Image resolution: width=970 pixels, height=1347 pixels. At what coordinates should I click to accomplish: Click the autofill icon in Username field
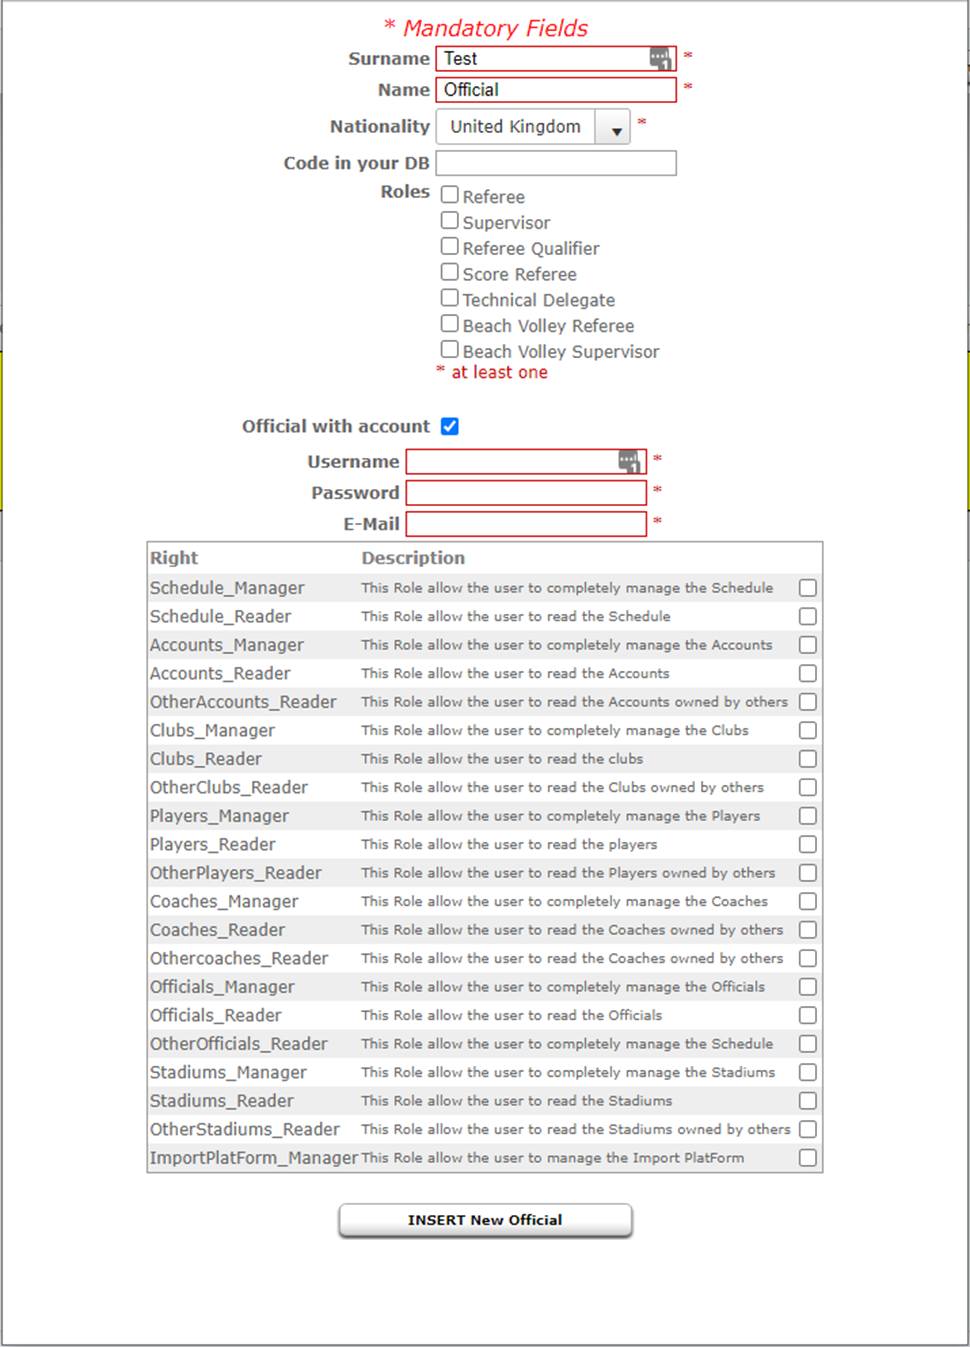[x=629, y=461]
